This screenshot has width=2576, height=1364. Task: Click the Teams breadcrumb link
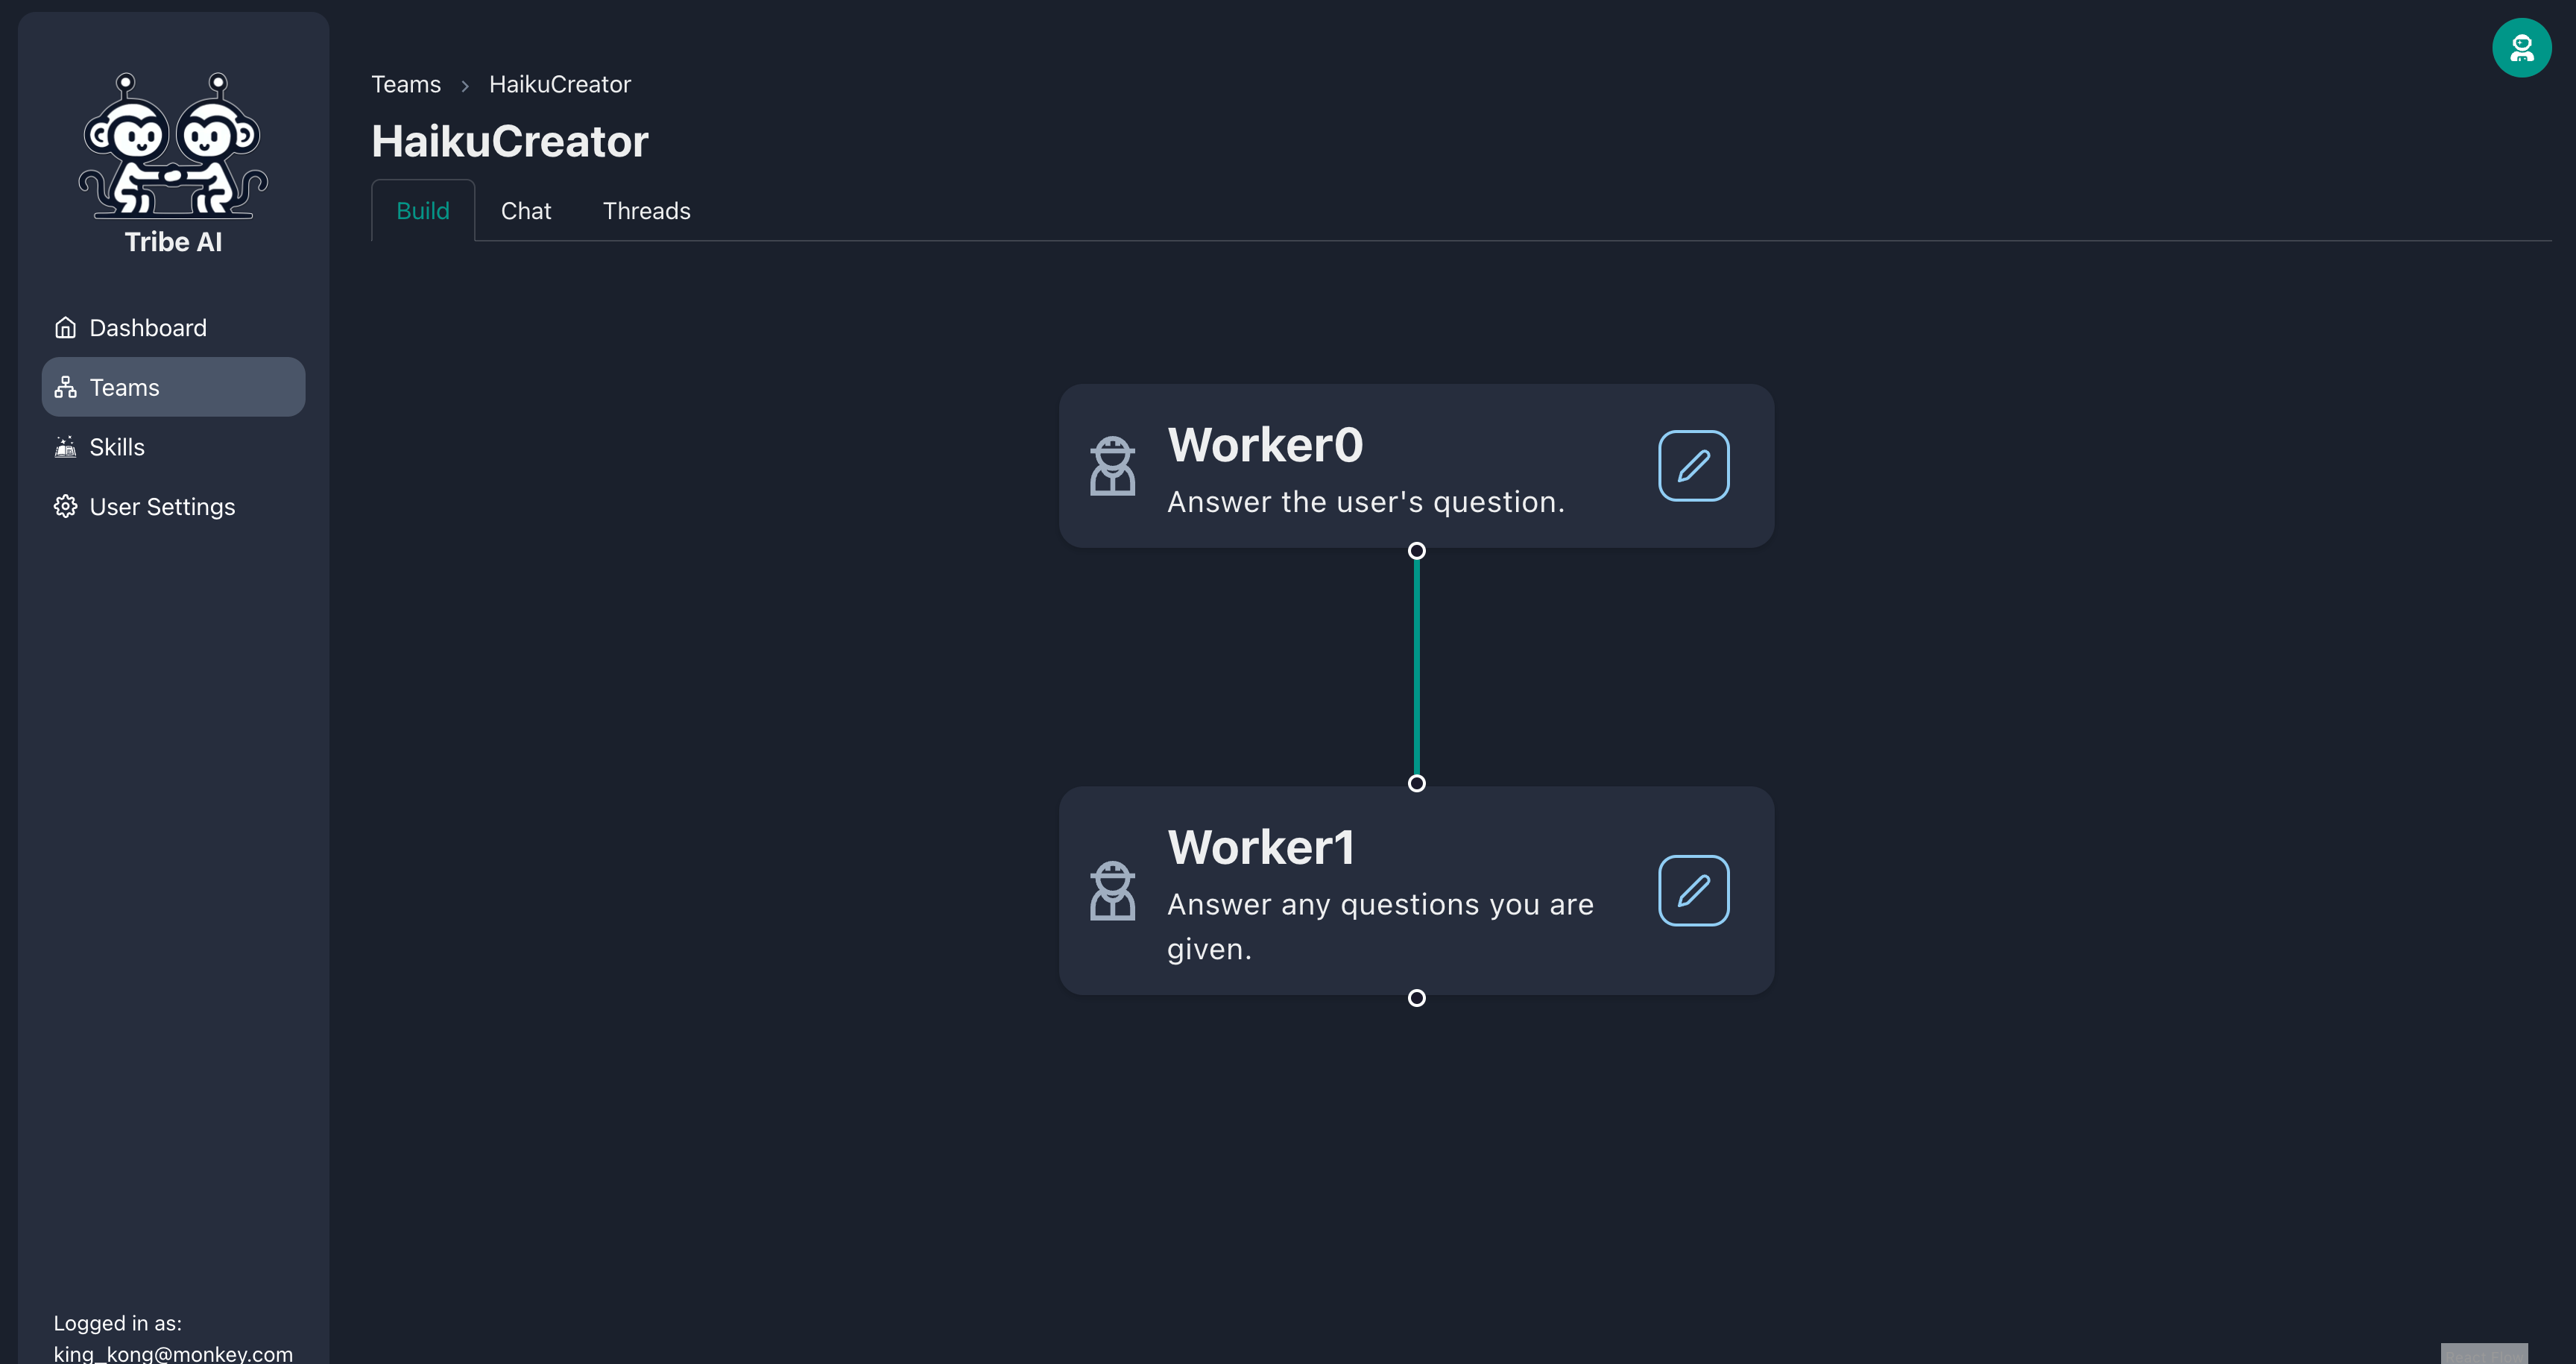406,85
